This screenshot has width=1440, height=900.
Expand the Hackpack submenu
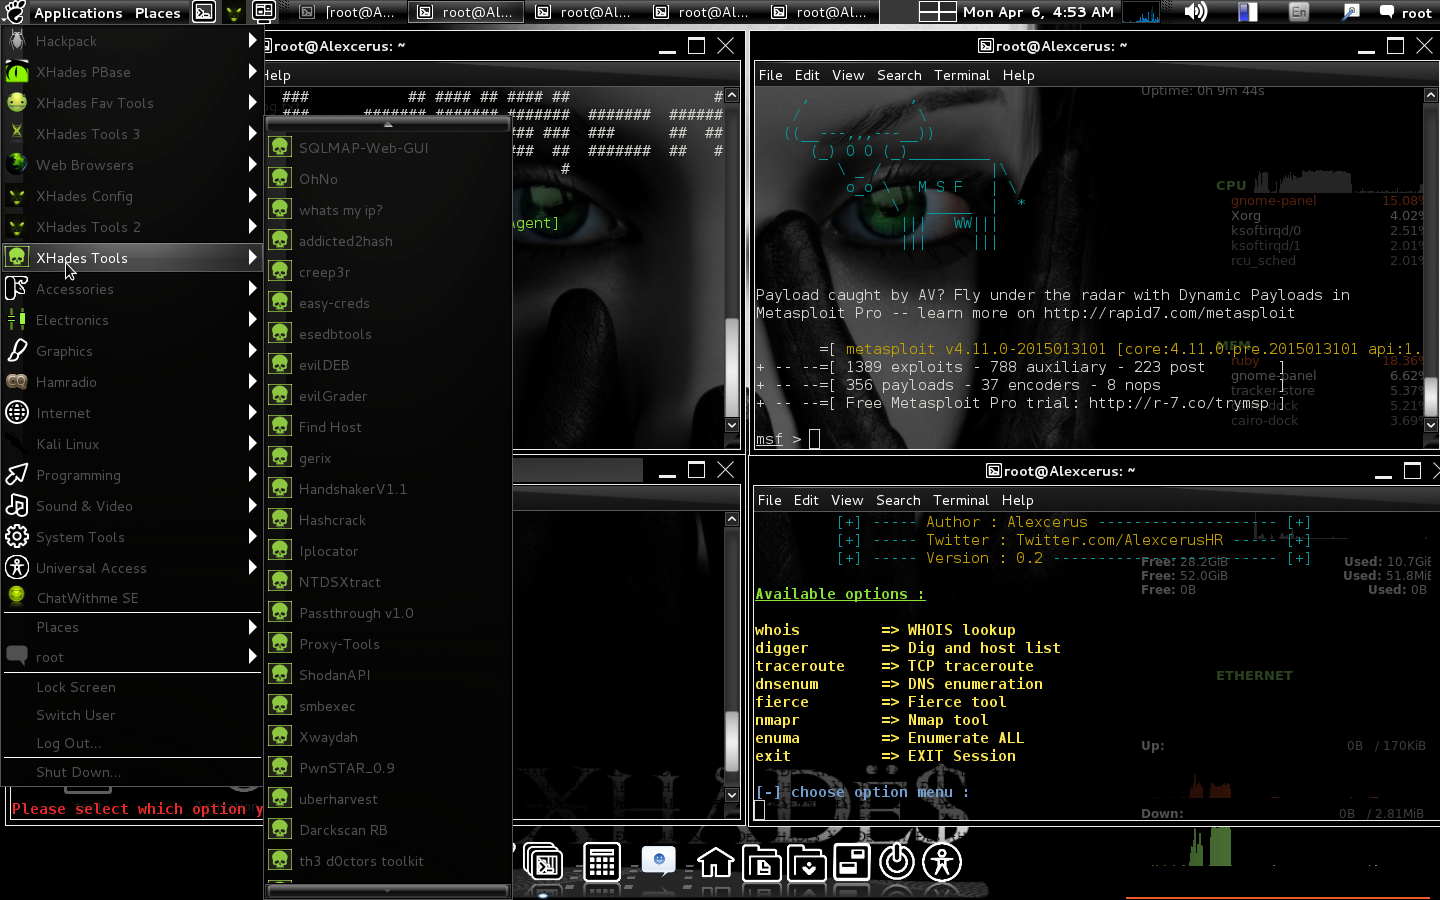point(132,41)
